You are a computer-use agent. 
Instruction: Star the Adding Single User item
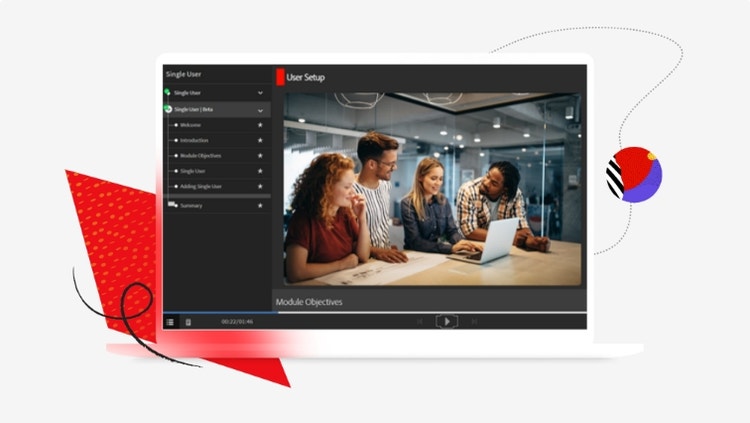pos(260,187)
